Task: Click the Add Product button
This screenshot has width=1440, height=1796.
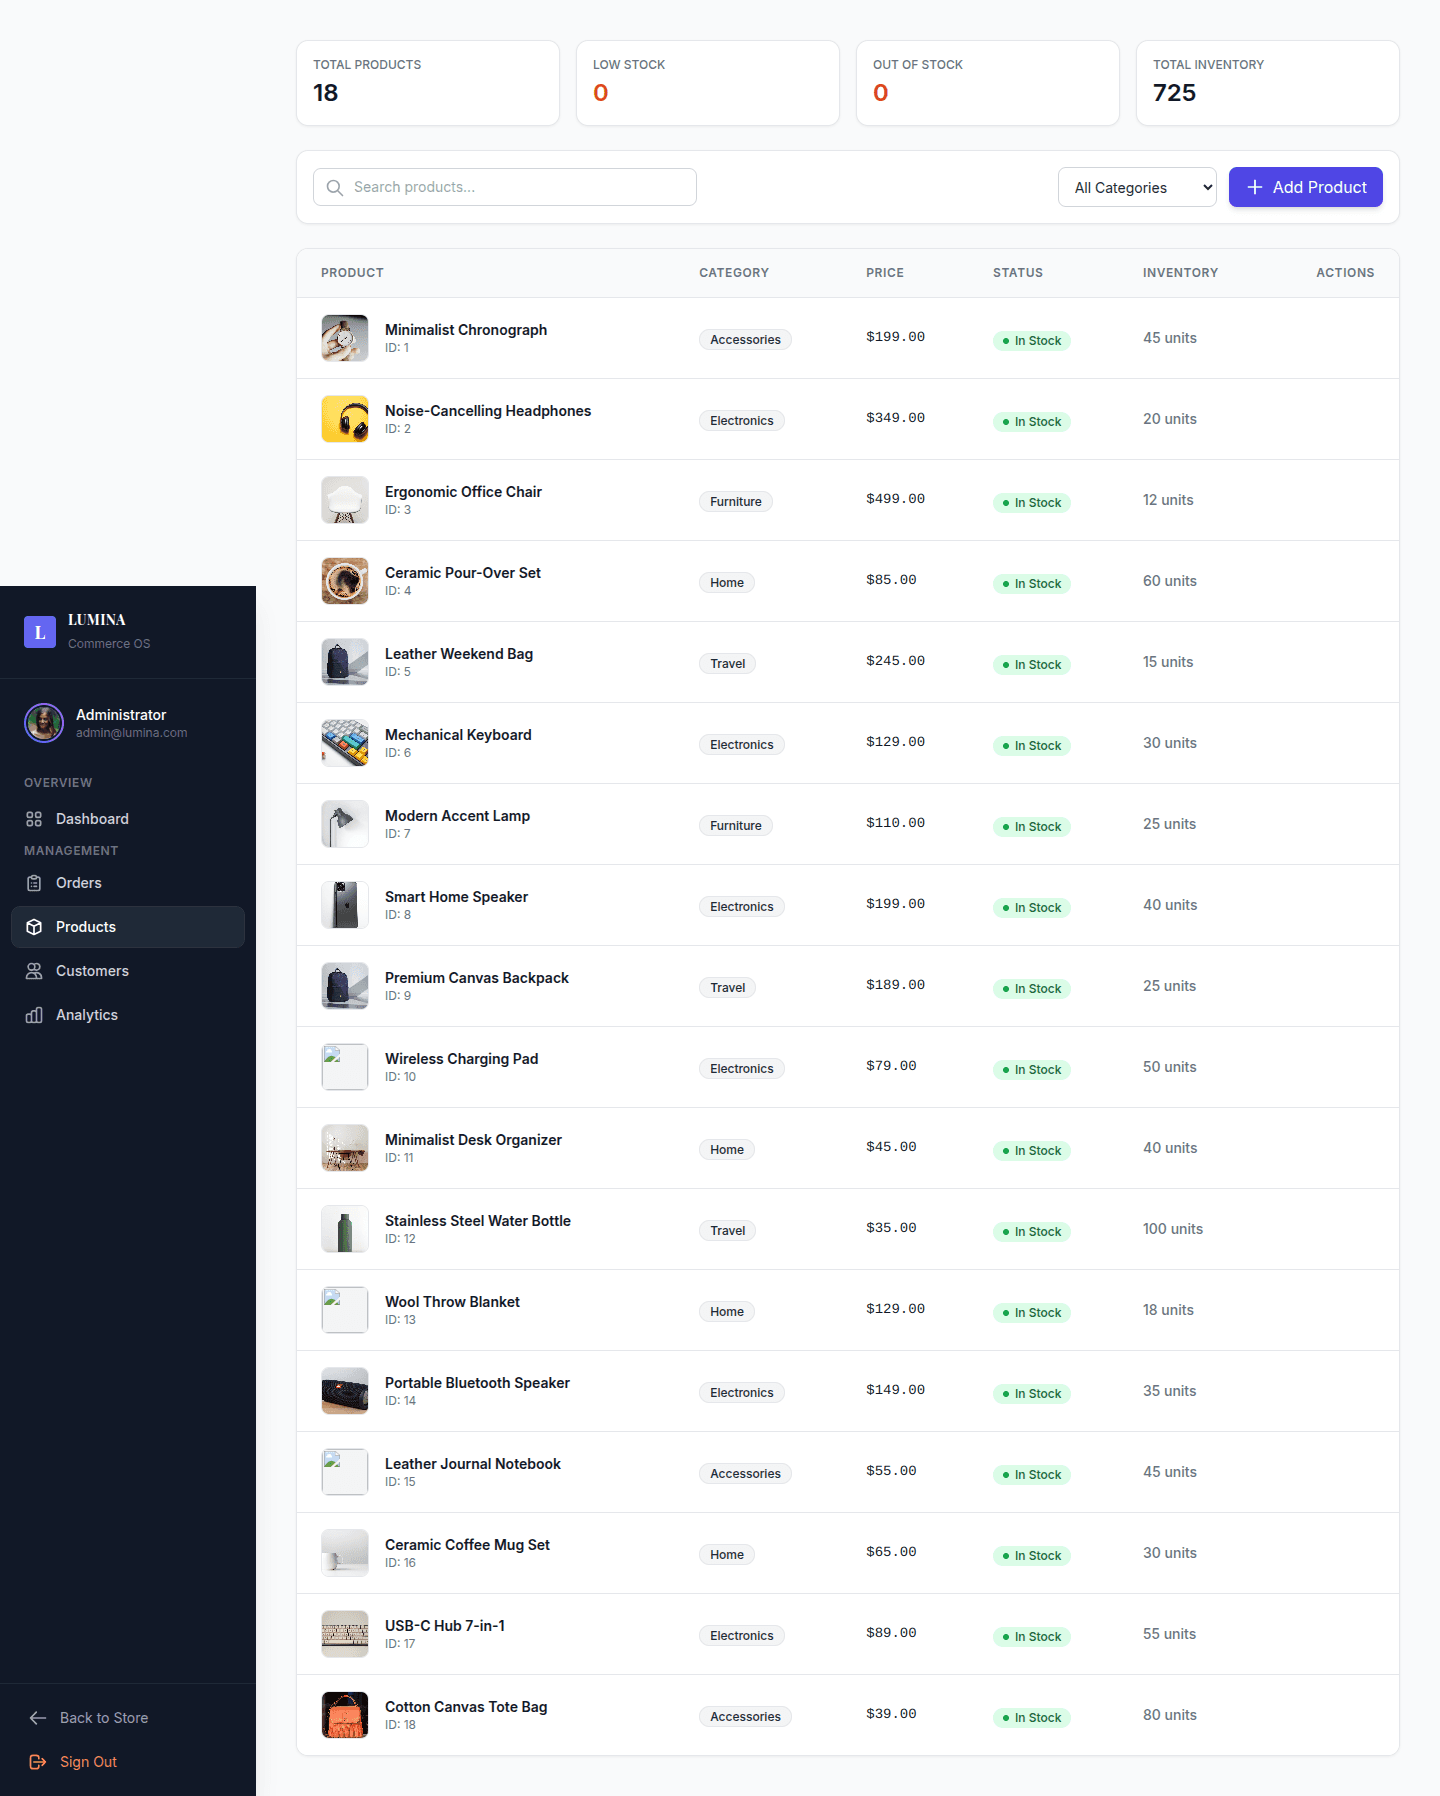Action: click(x=1306, y=187)
